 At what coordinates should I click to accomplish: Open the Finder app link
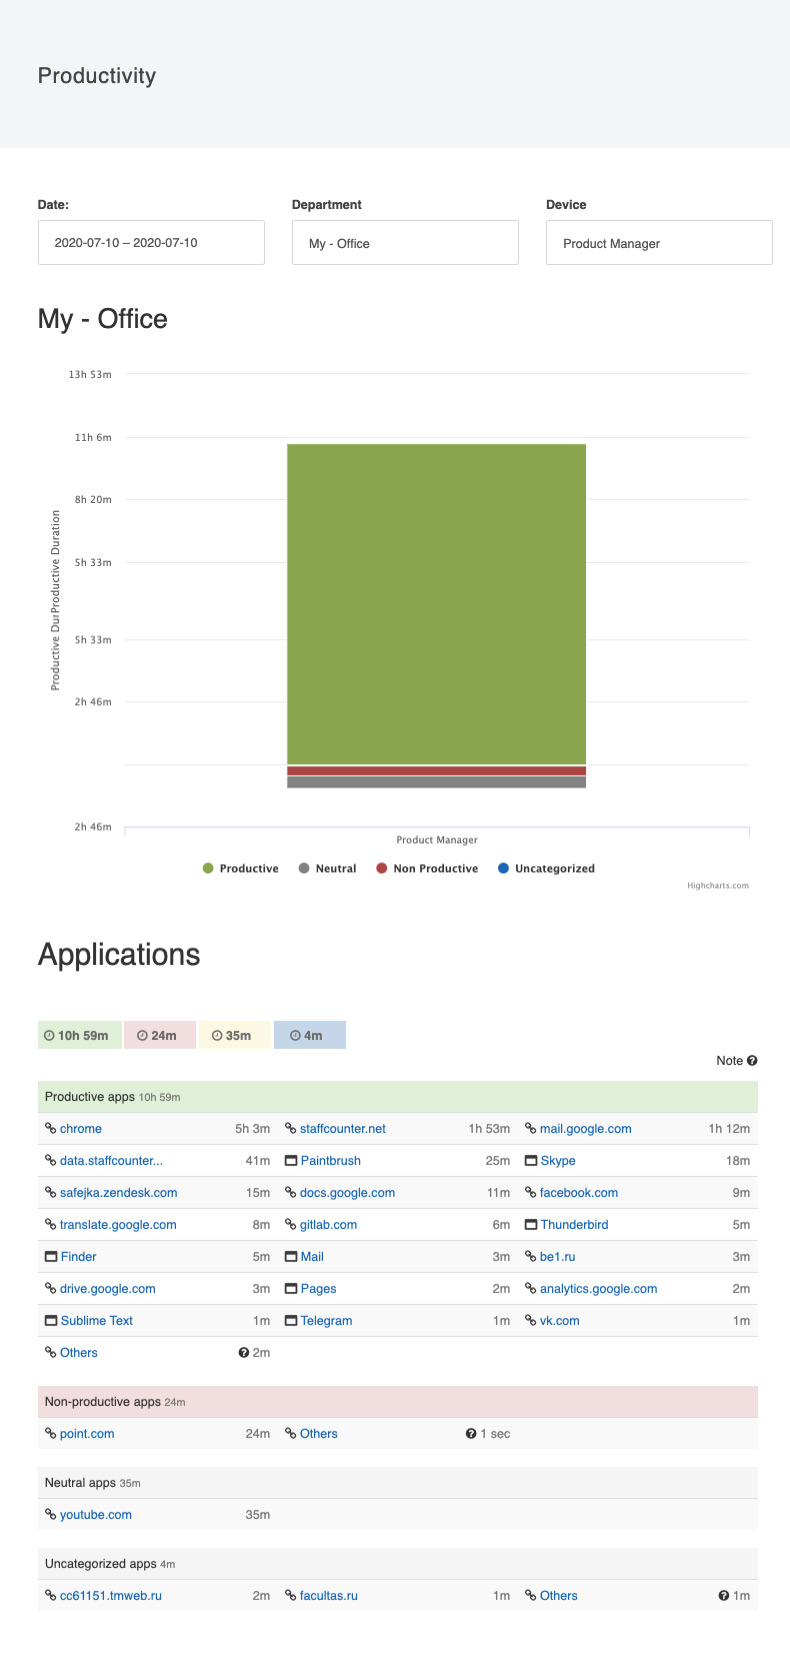point(79,1257)
